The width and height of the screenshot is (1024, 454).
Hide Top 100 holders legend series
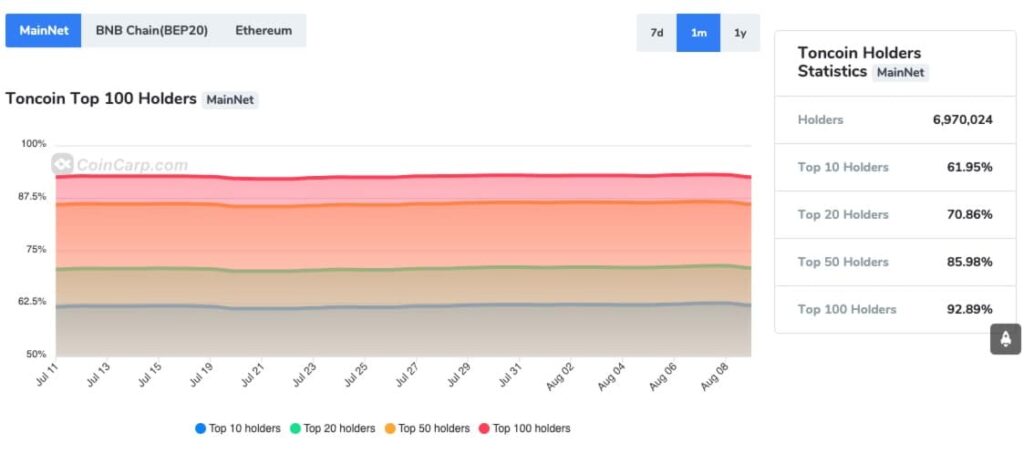(524, 428)
